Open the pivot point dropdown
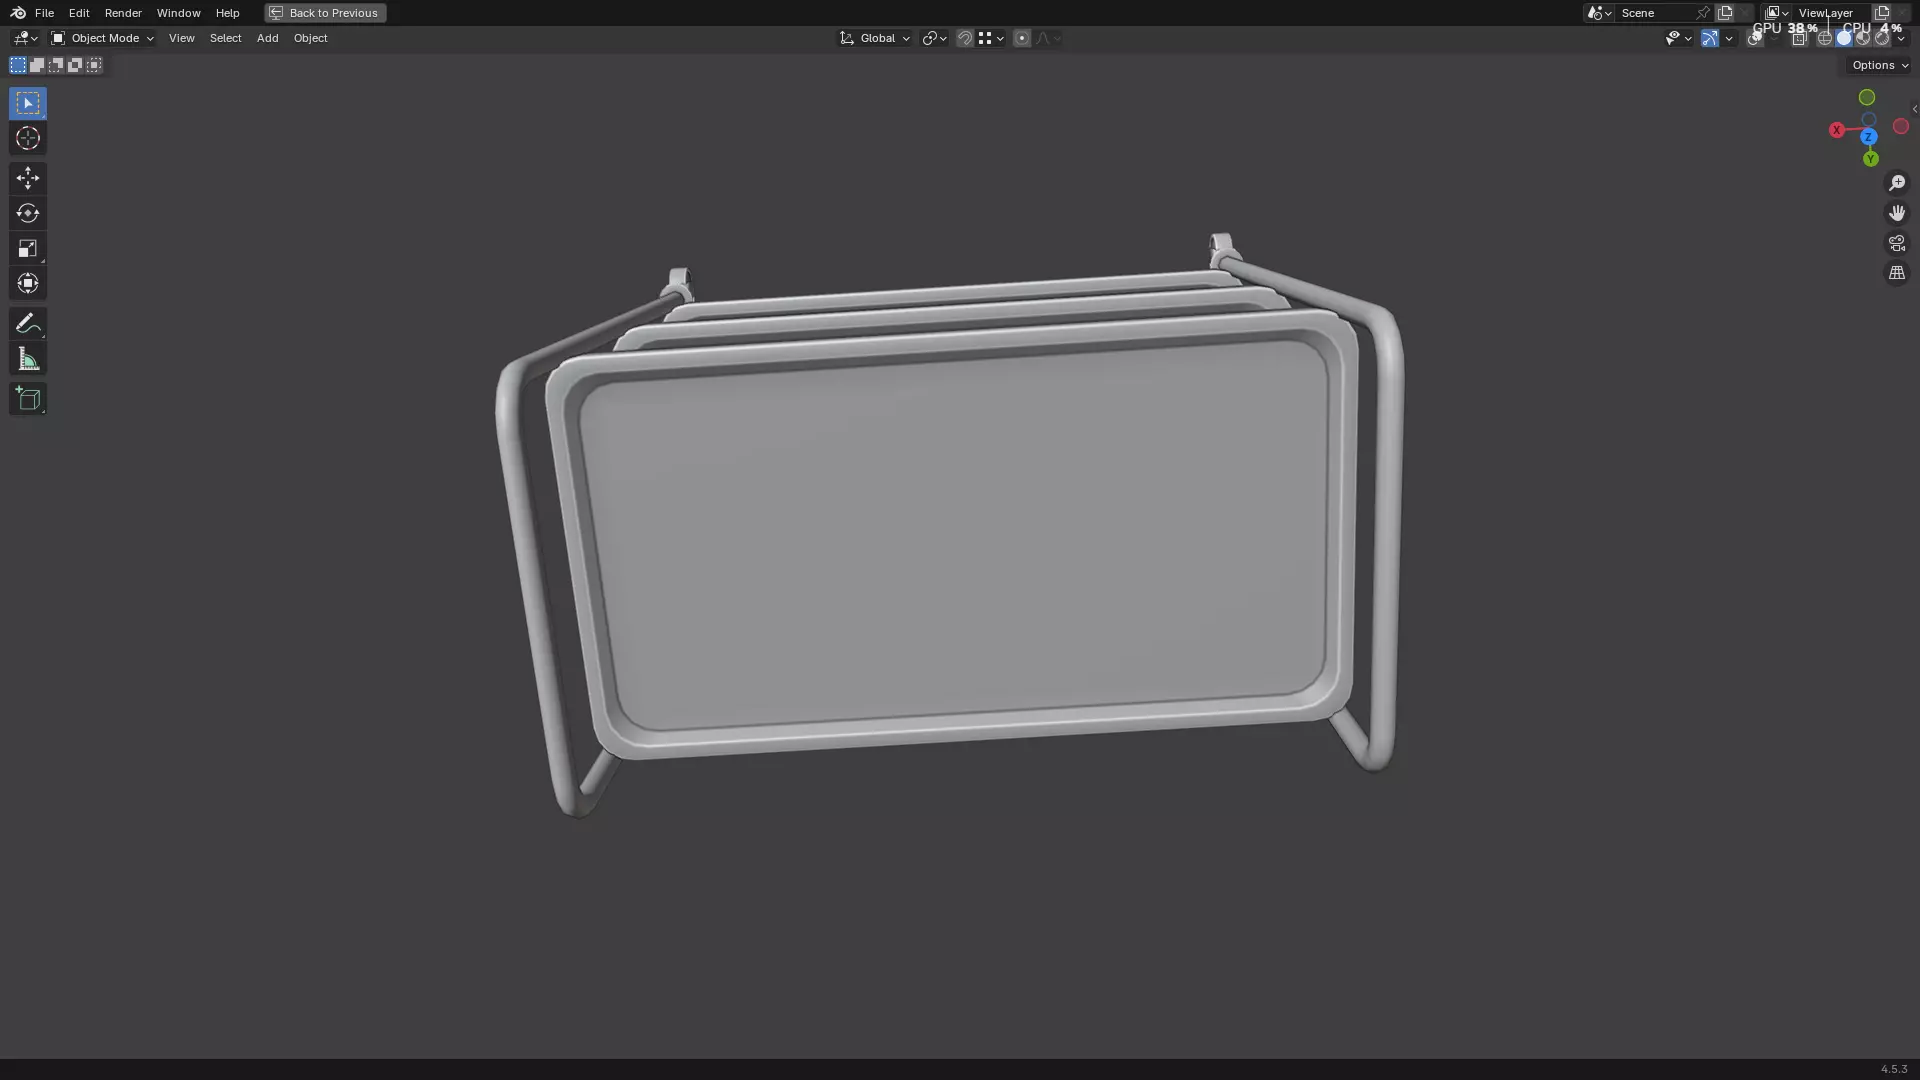Viewport: 1920px width, 1080px height. [934, 38]
